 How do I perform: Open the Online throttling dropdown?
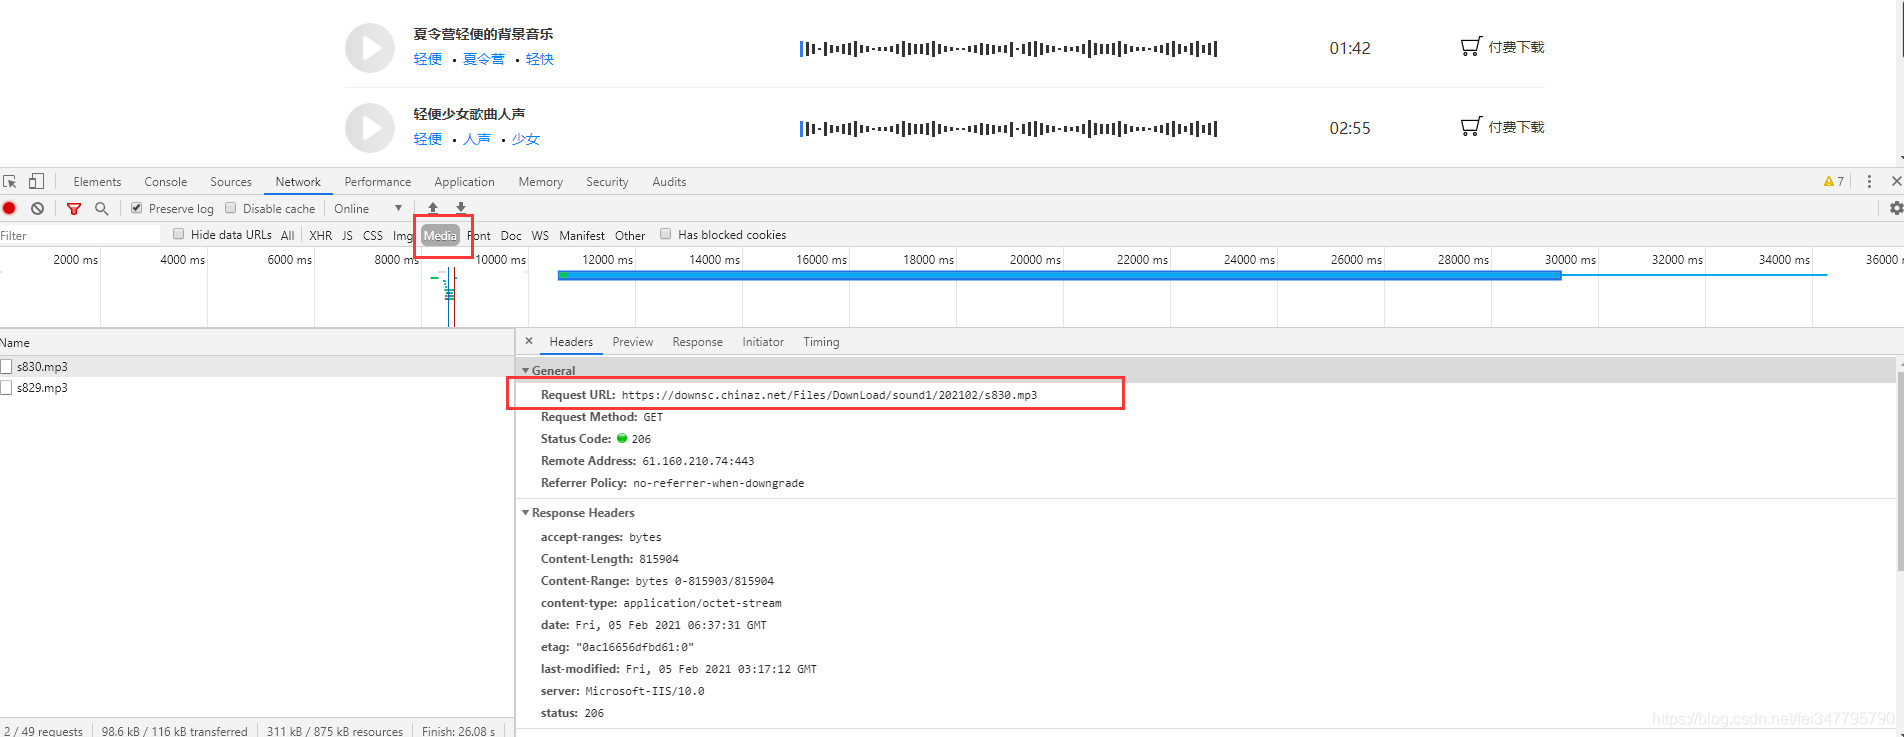coord(368,208)
